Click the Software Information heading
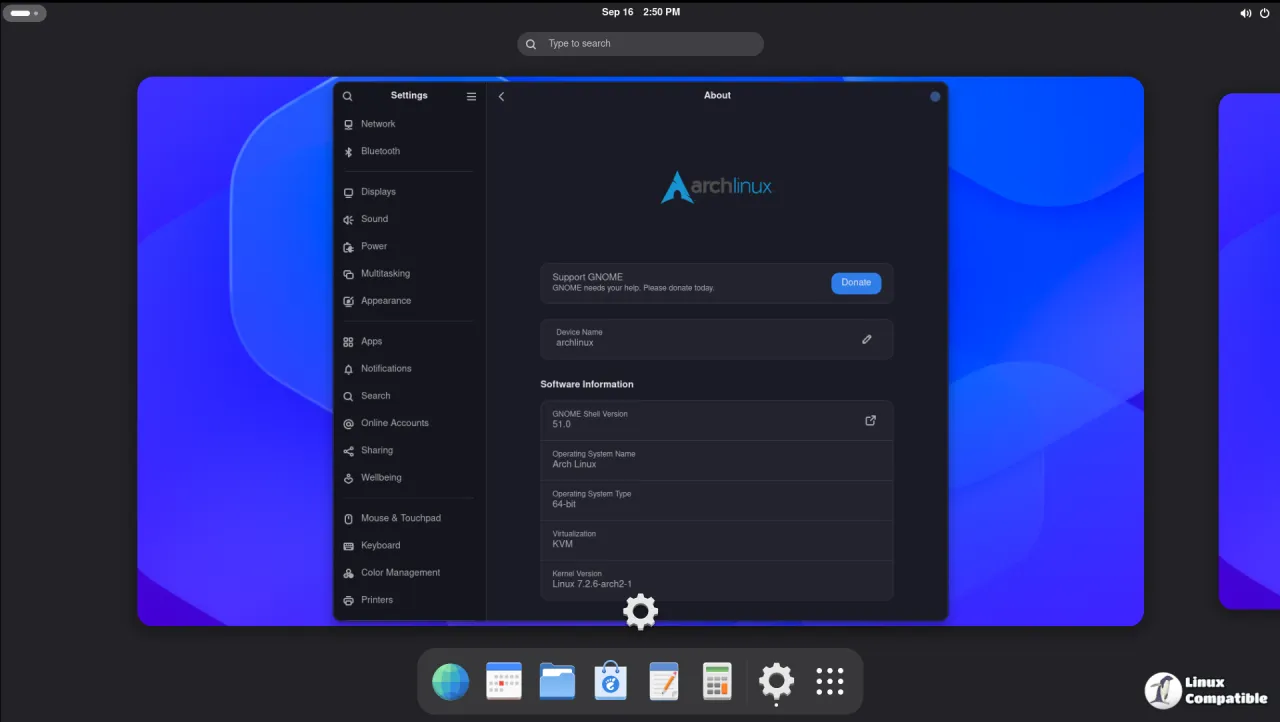Image resolution: width=1280 pixels, height=722 pixels. (587, 384)
